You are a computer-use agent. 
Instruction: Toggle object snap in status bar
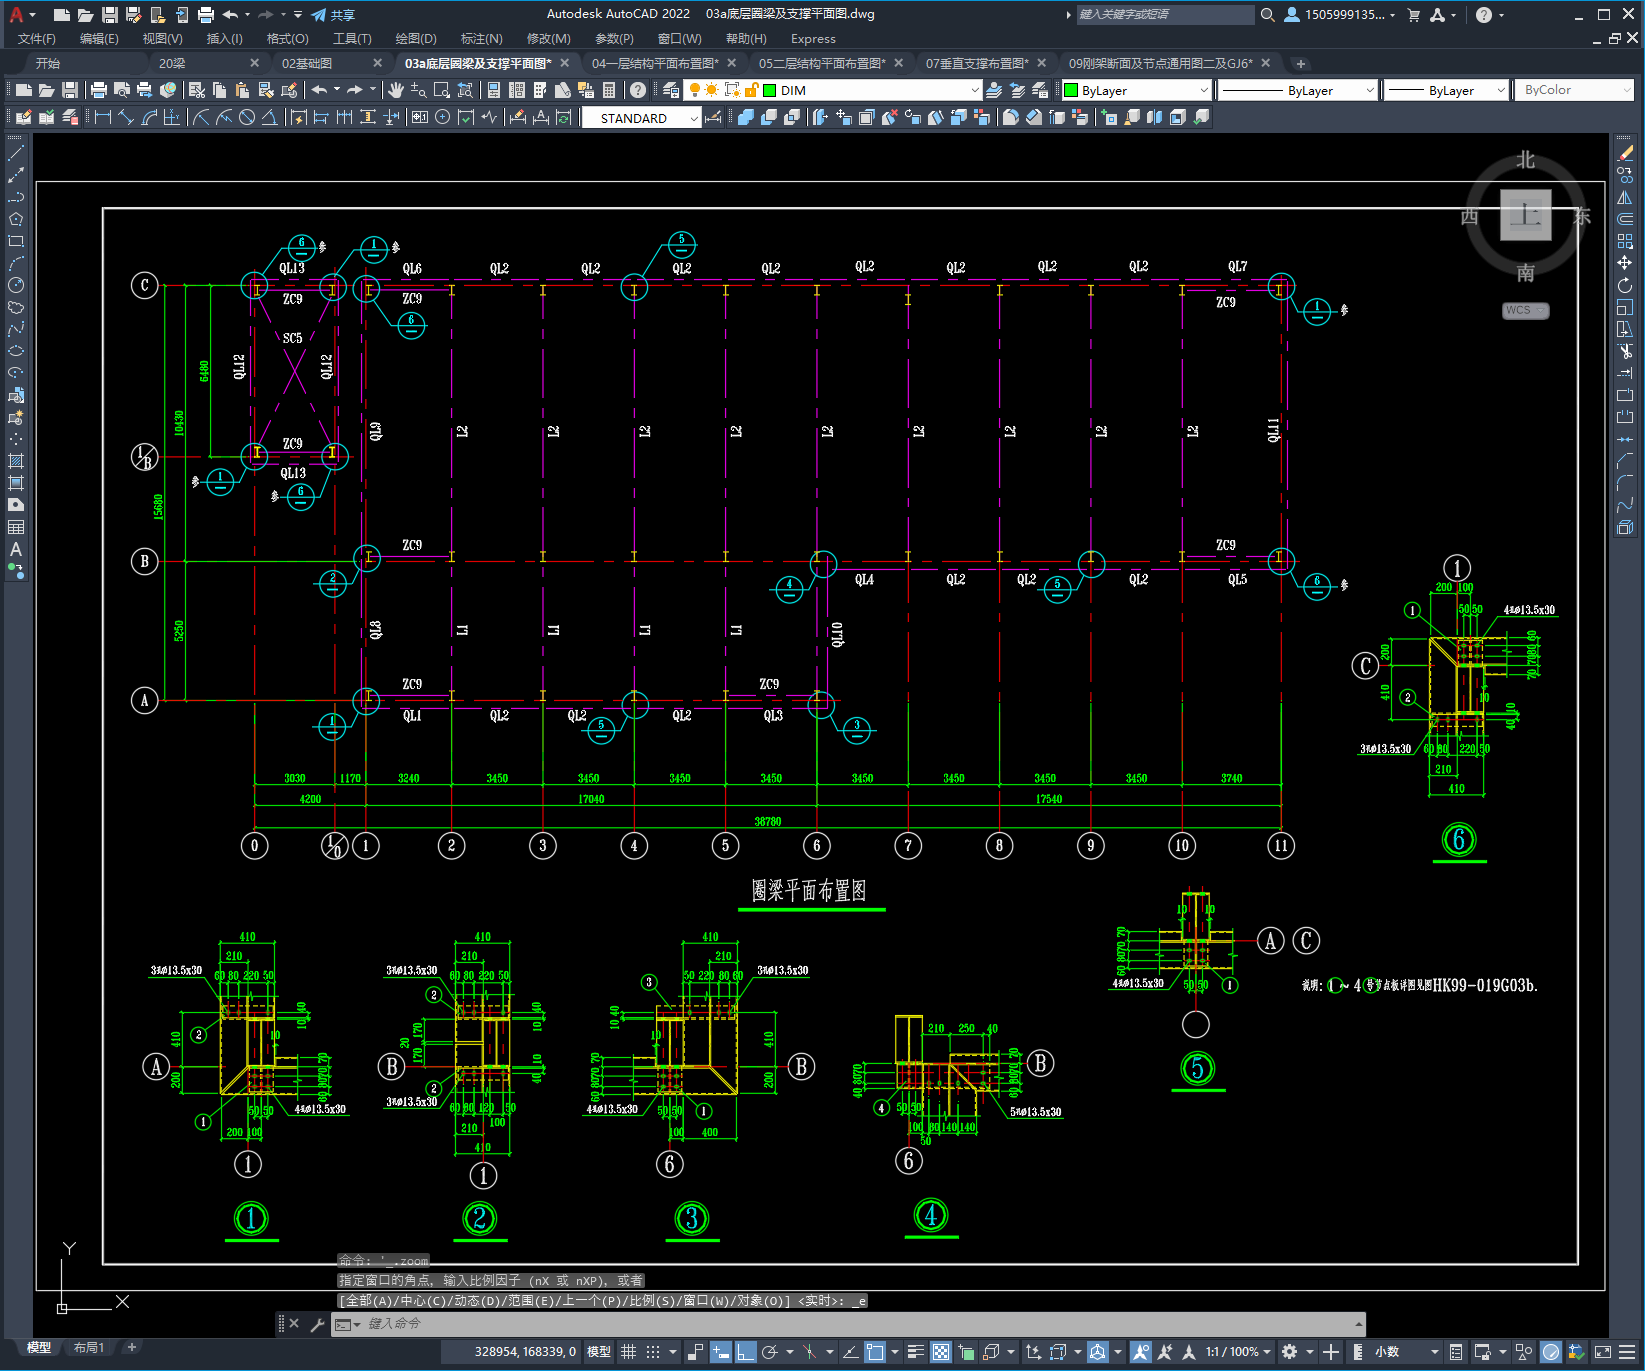[x=874, y=1352]
